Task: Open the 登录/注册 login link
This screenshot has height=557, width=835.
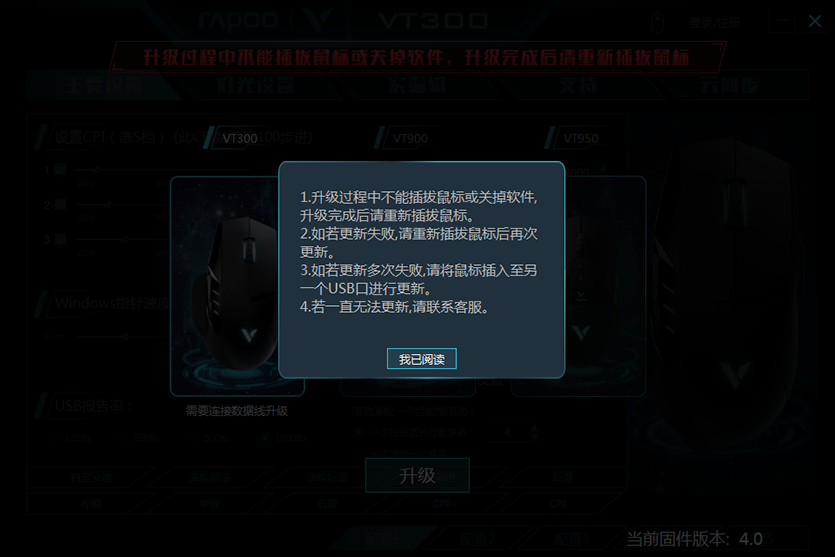Action: coord(714,22)
